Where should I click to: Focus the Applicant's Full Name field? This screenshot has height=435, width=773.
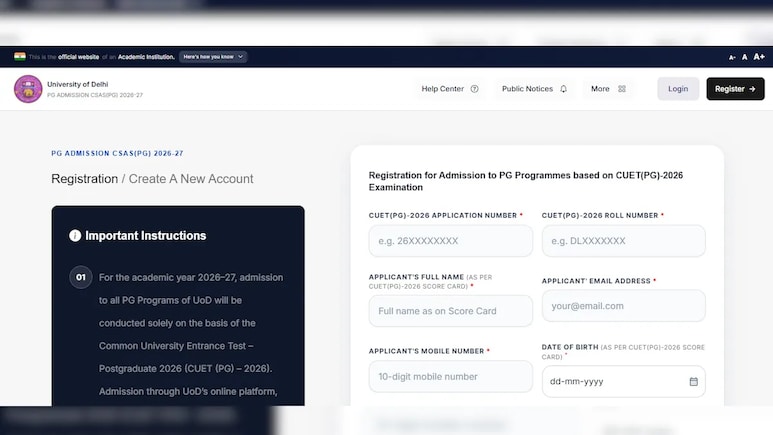(x=451, y=311)
